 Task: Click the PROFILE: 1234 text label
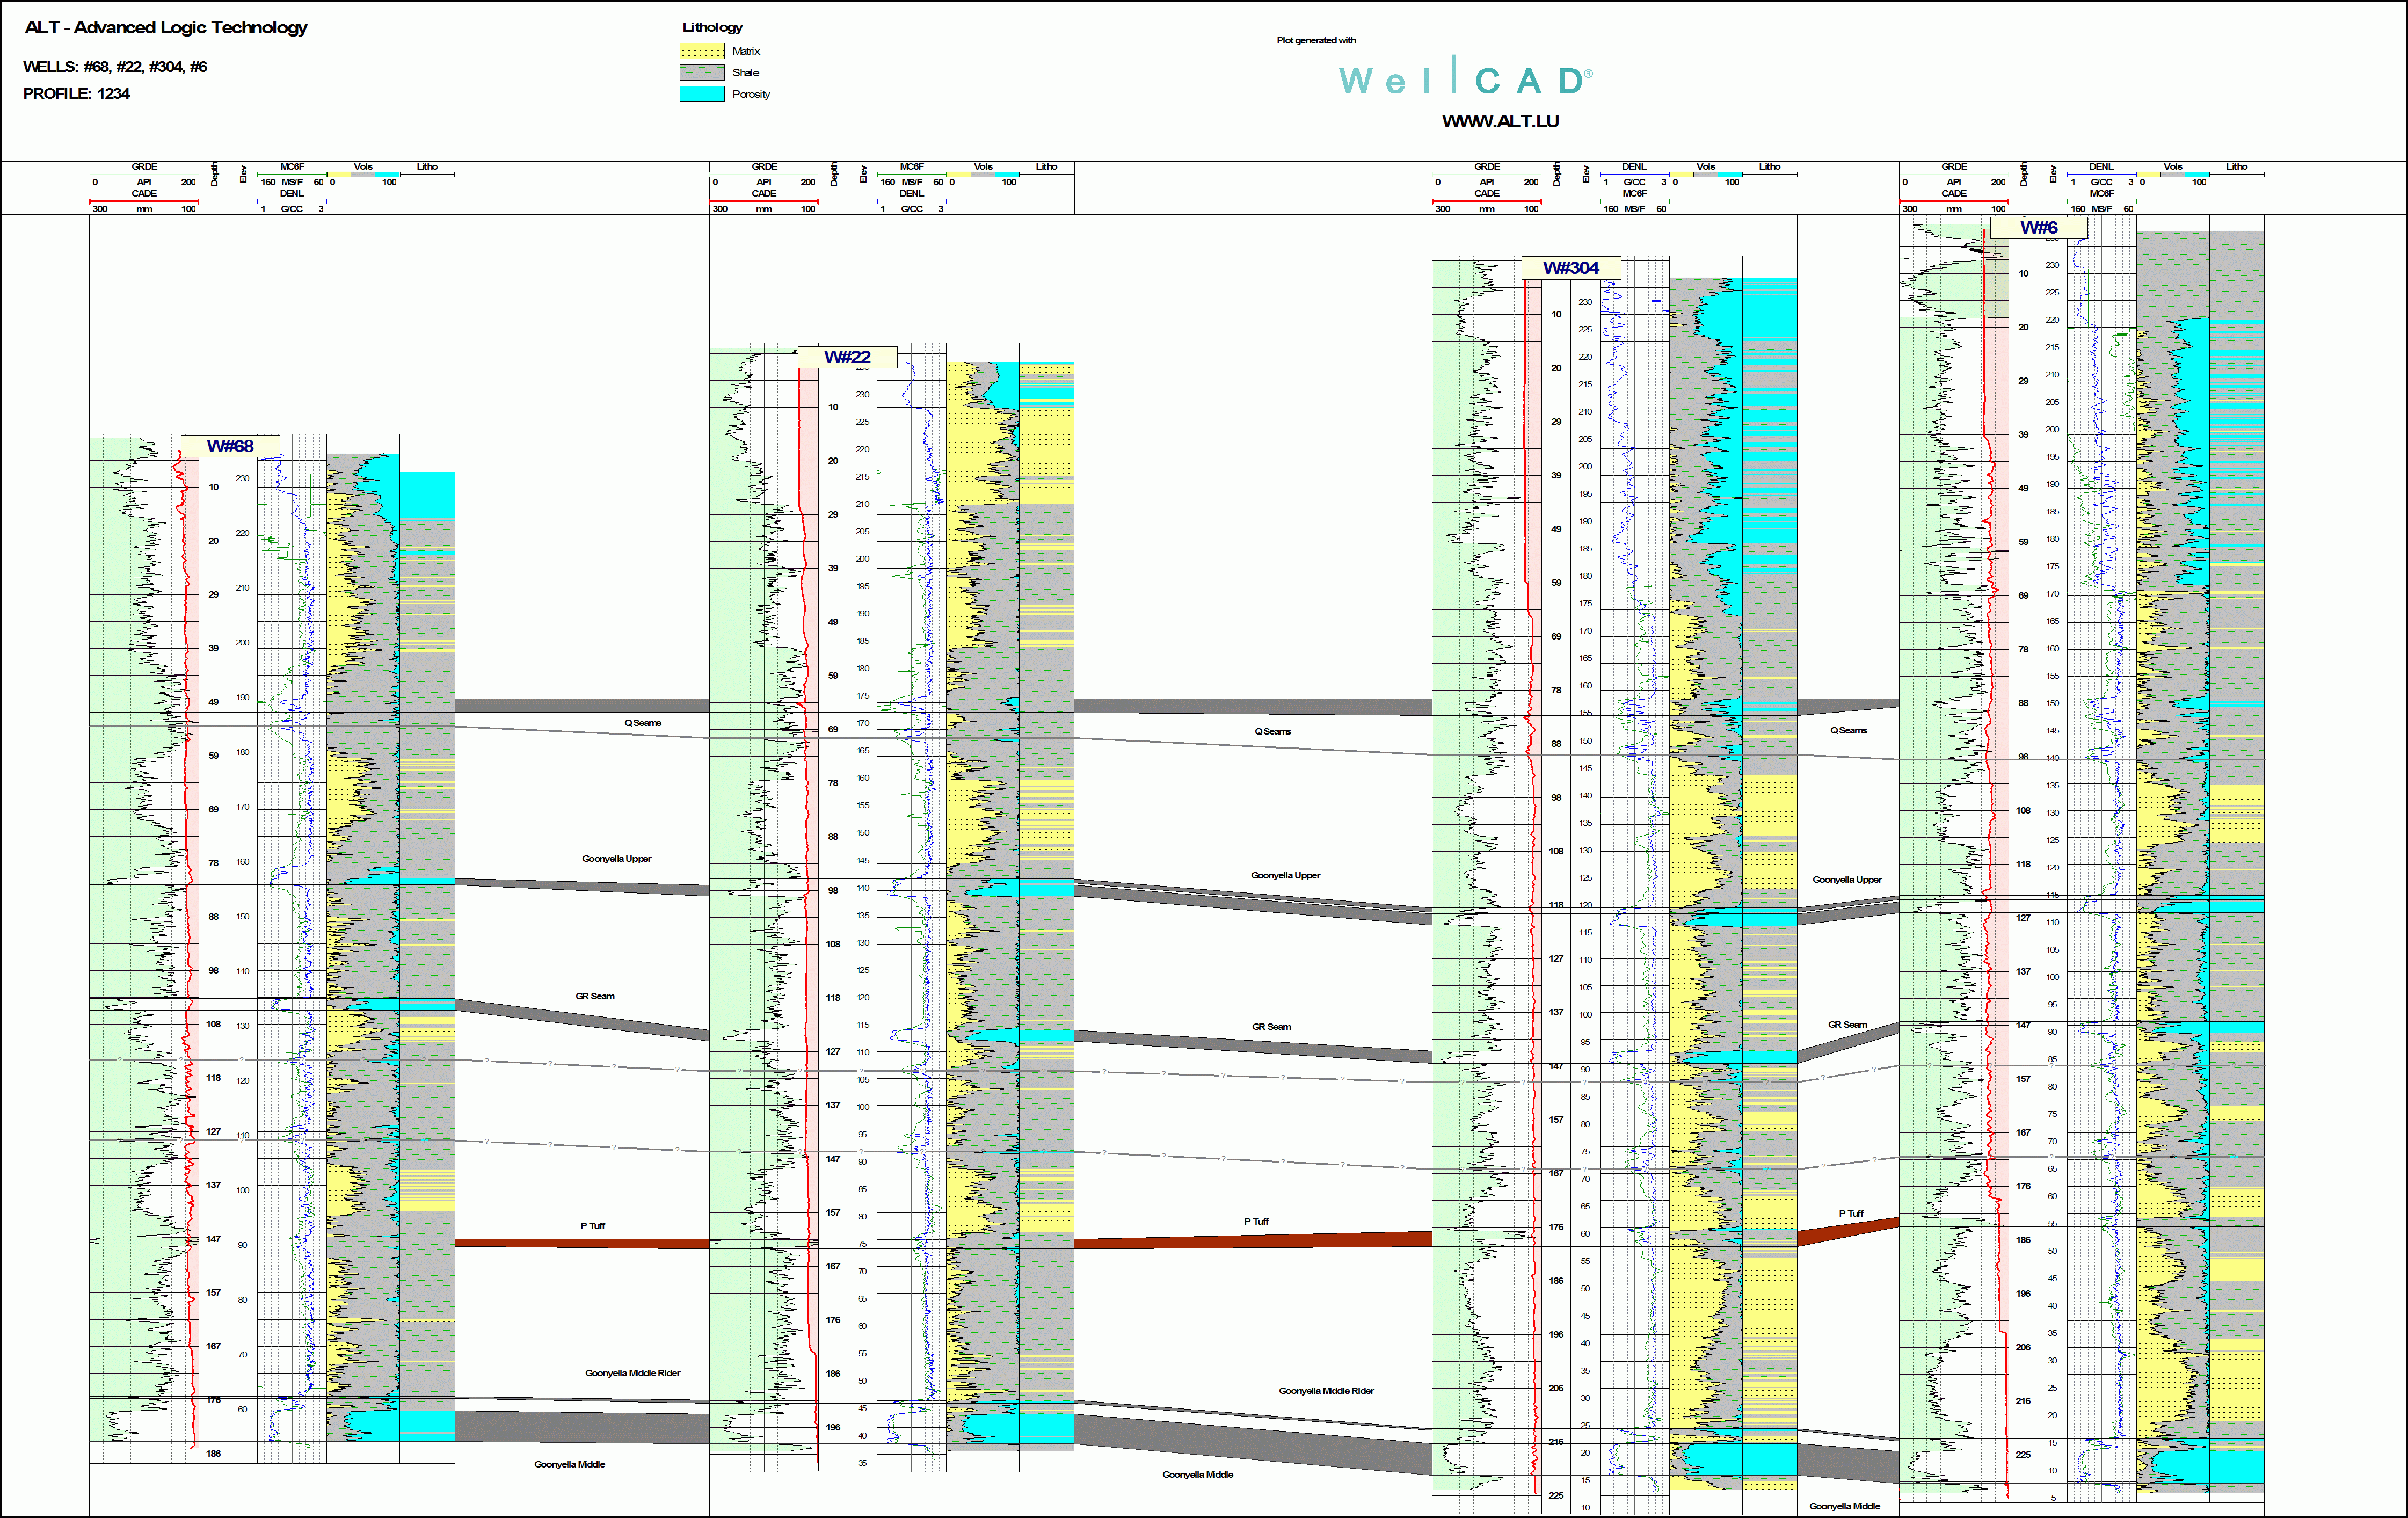(77, 93)
